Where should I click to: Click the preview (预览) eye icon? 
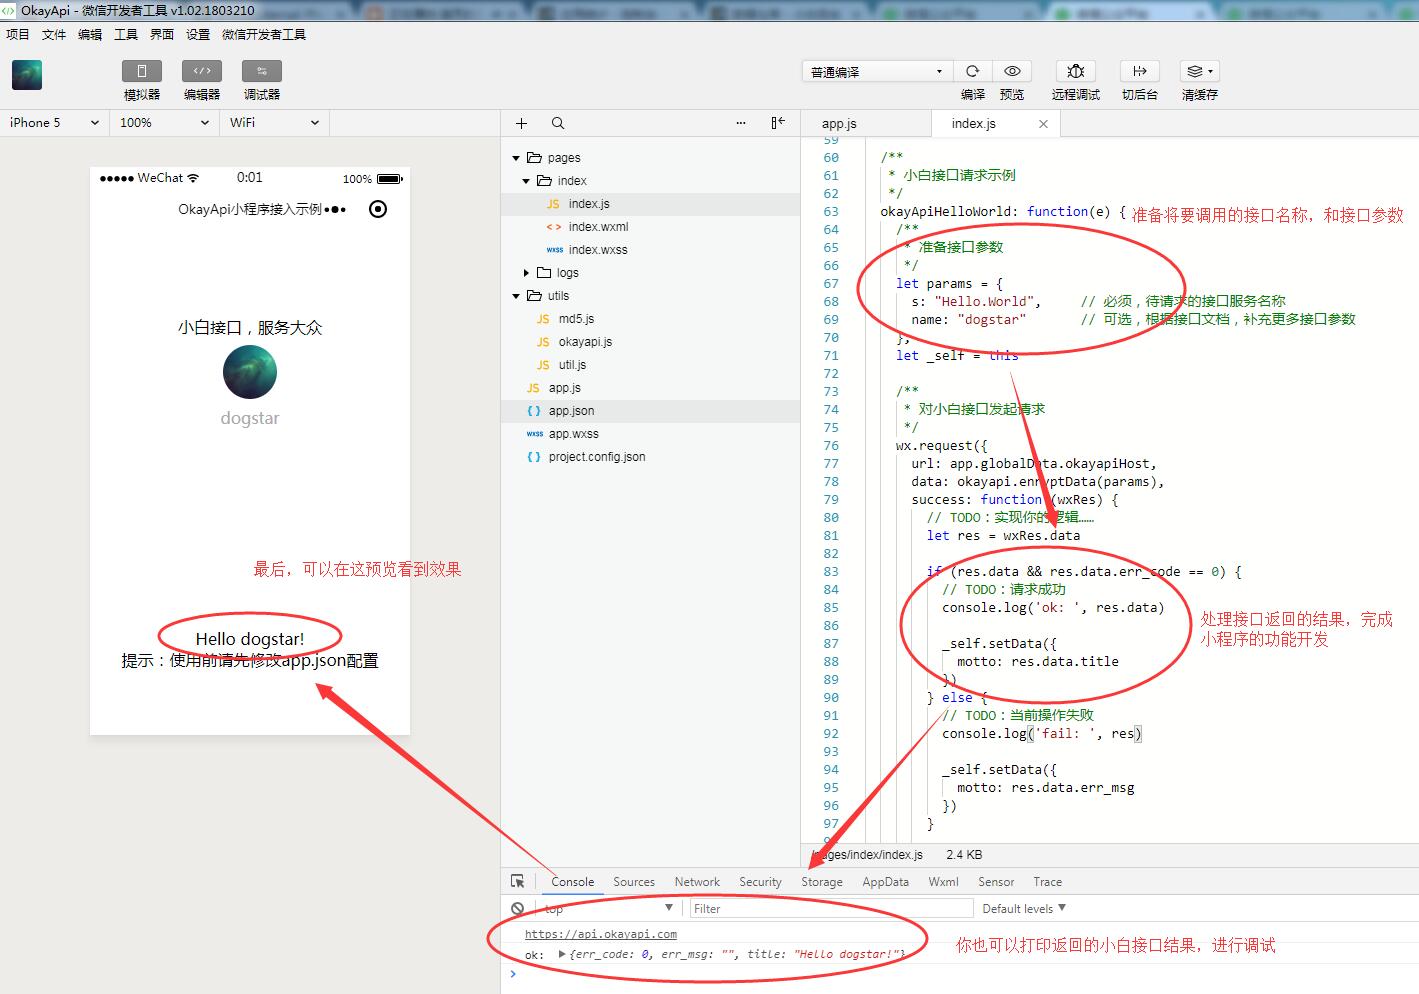coord(1012,71)
